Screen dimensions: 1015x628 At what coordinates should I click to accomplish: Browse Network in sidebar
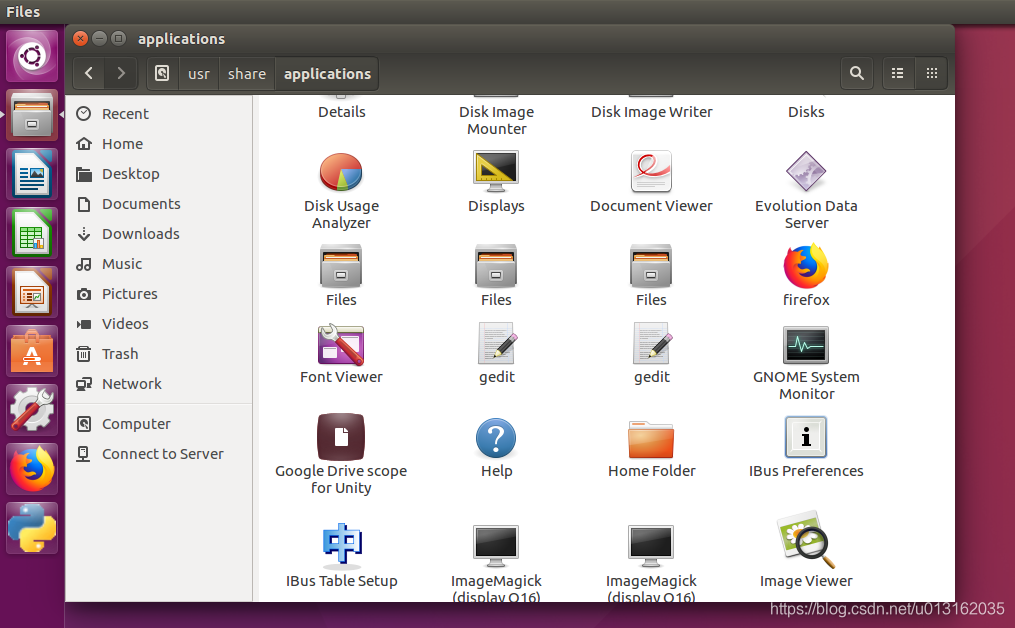pyautogui.click(x=159, y=384)
